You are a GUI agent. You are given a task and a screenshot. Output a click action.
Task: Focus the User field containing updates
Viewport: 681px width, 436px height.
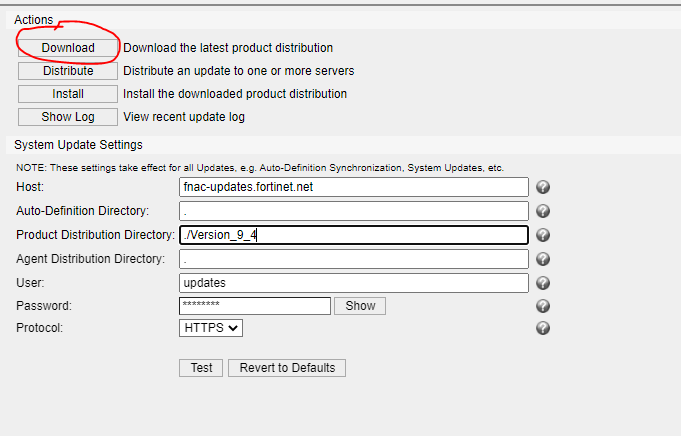[x=354, y=283]
